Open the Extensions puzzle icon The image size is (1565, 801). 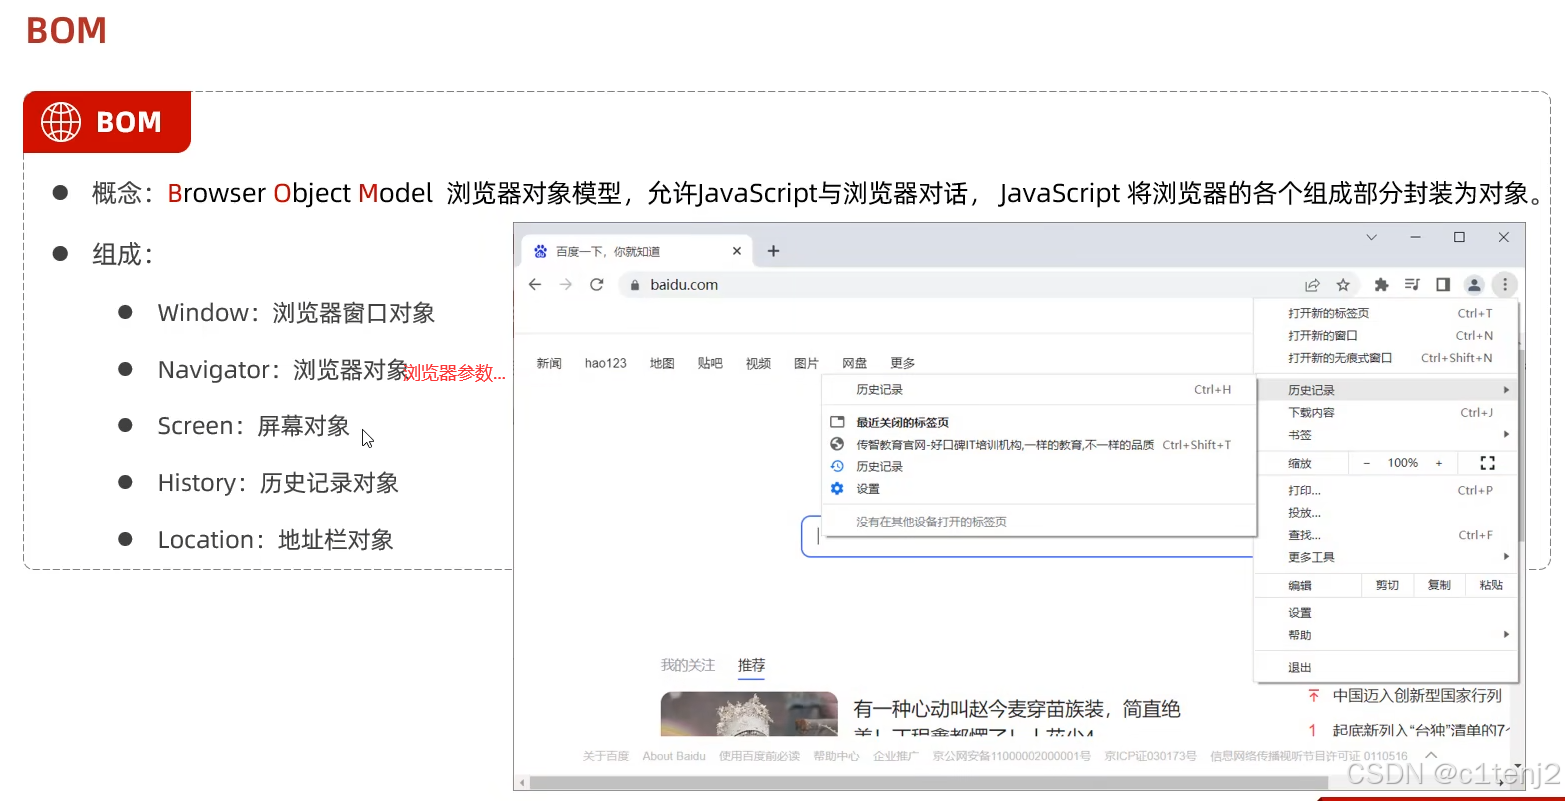click(1381, 284)
